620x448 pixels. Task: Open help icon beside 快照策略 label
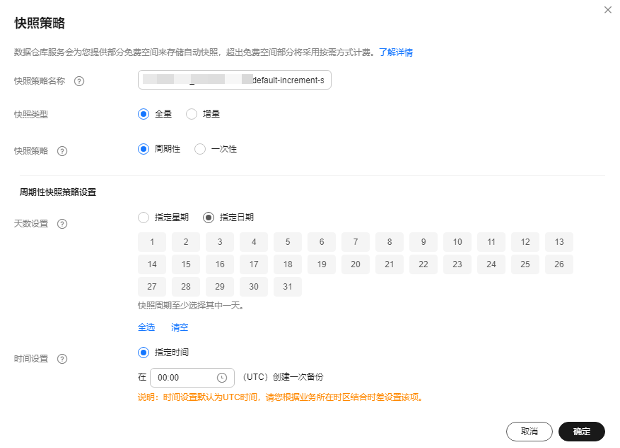(62, 151)
